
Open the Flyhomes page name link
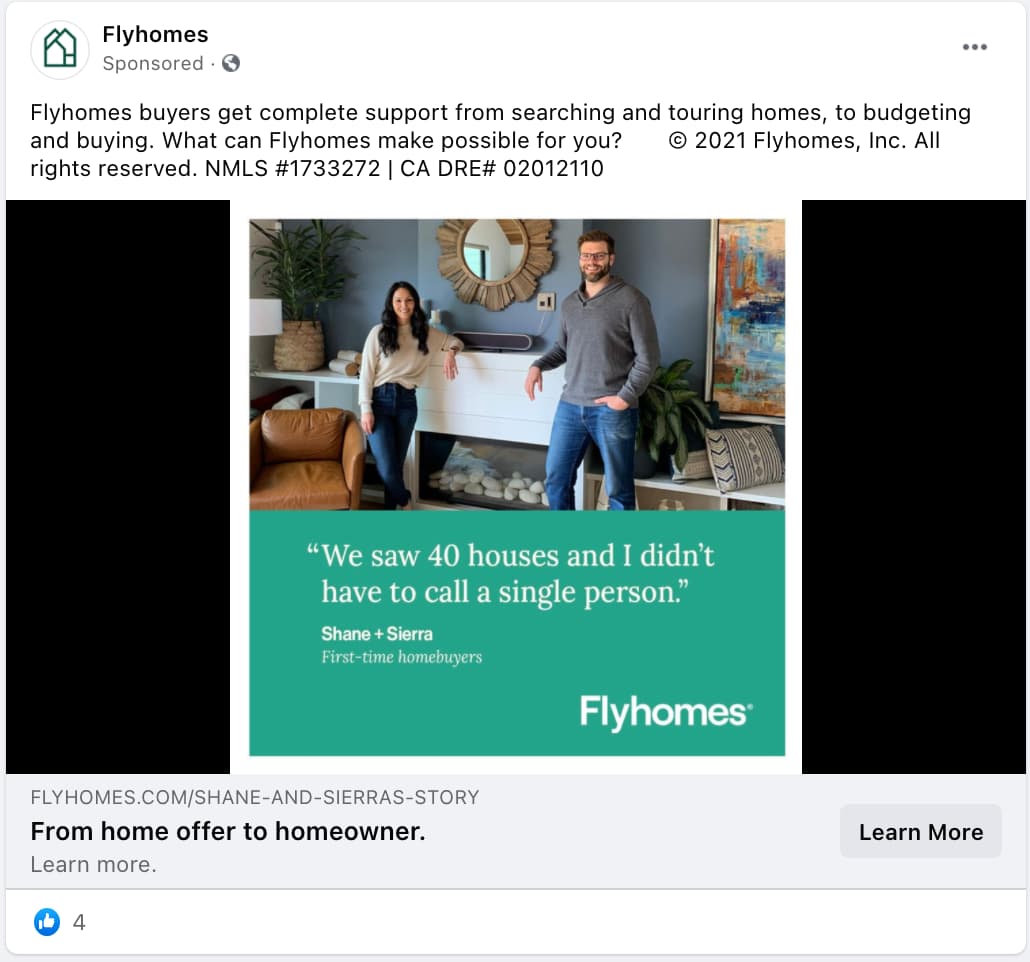(155, 34)
